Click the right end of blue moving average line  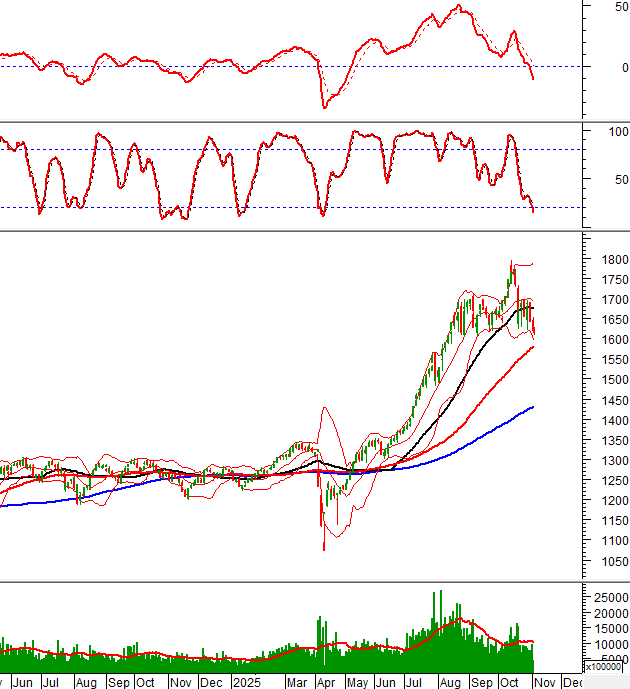[x=533, y=407]
